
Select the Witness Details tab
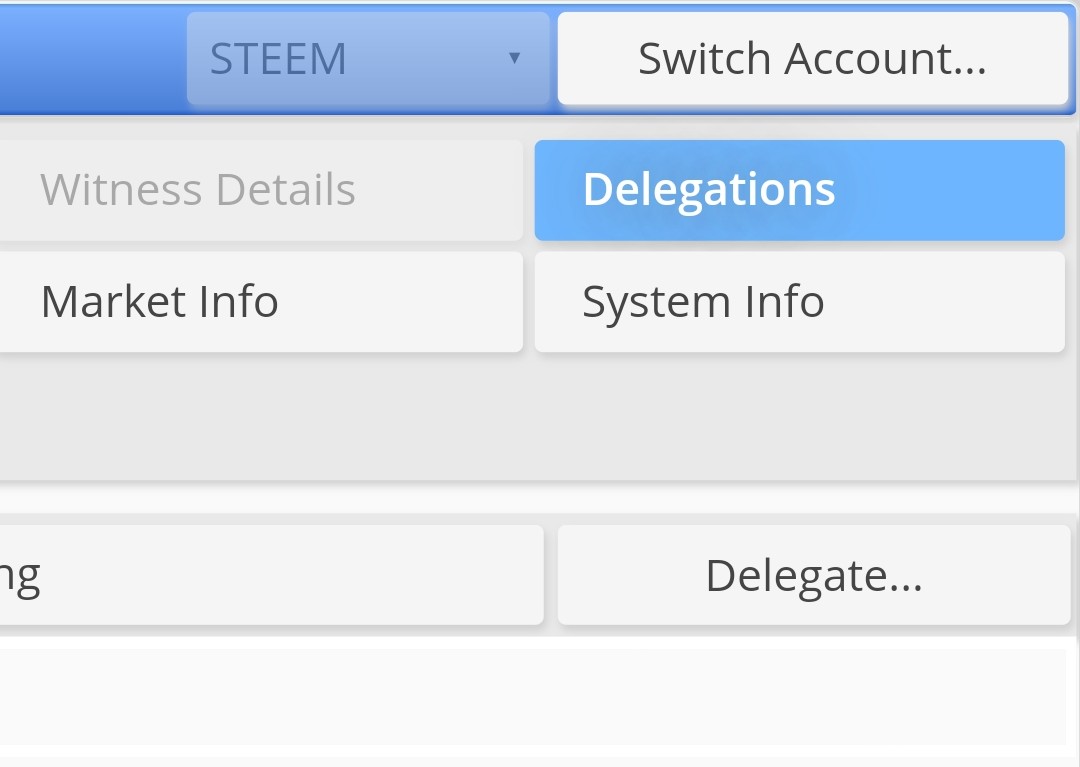click(260, 190)
